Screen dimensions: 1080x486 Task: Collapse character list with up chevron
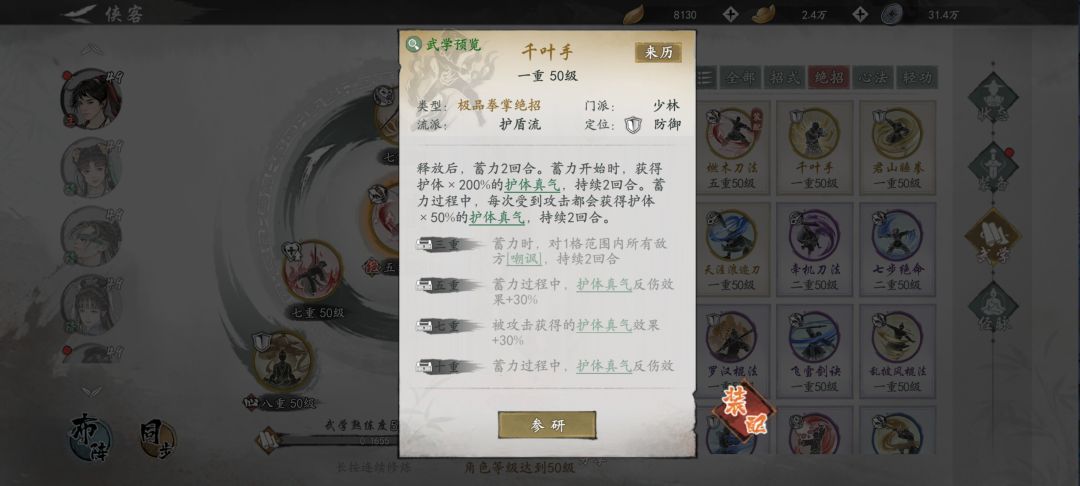[x=92, y=50]
